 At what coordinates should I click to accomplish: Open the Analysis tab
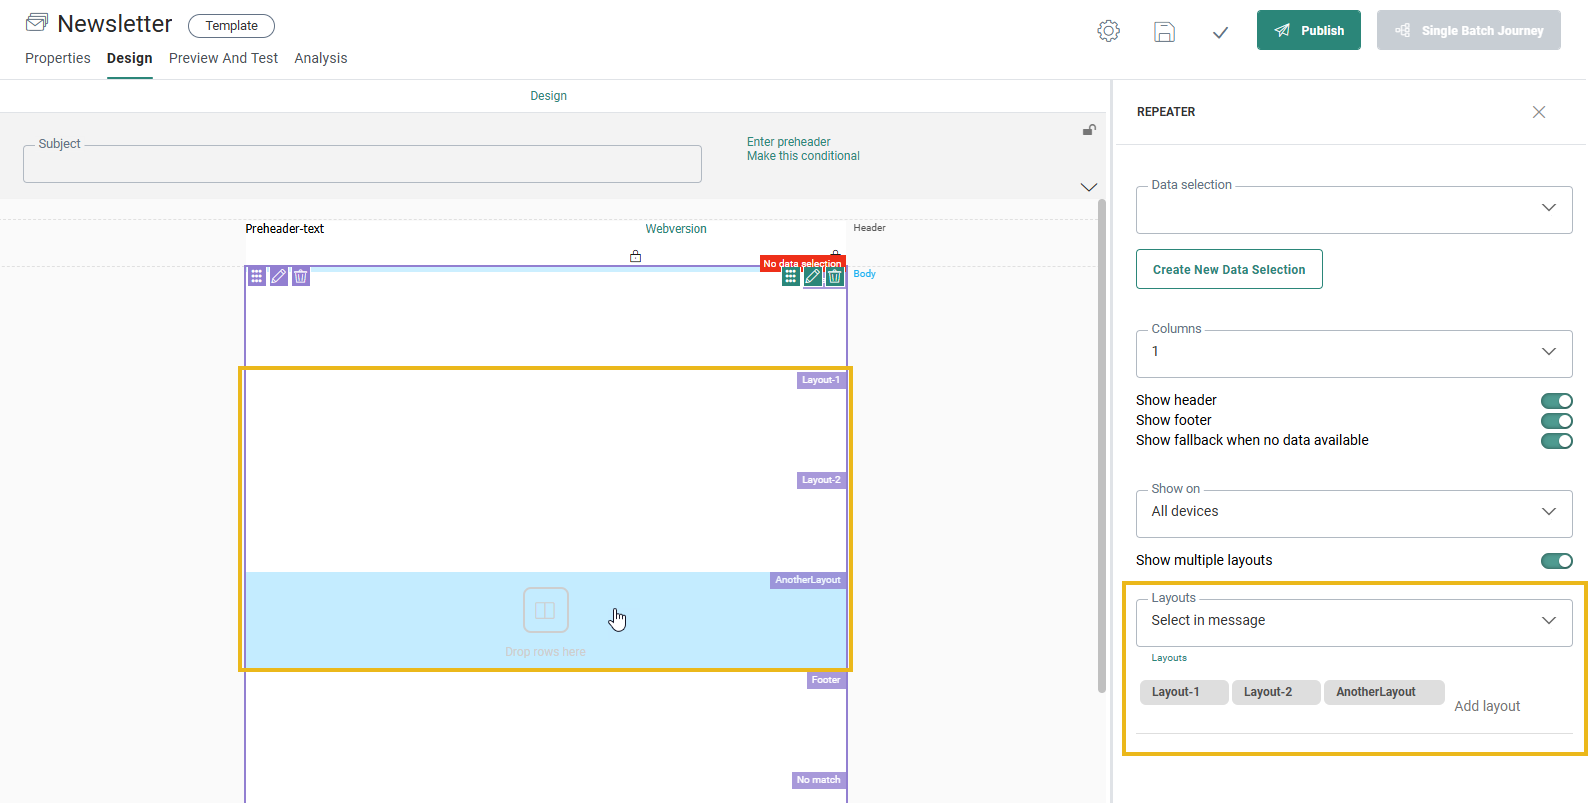pos(321,58)
